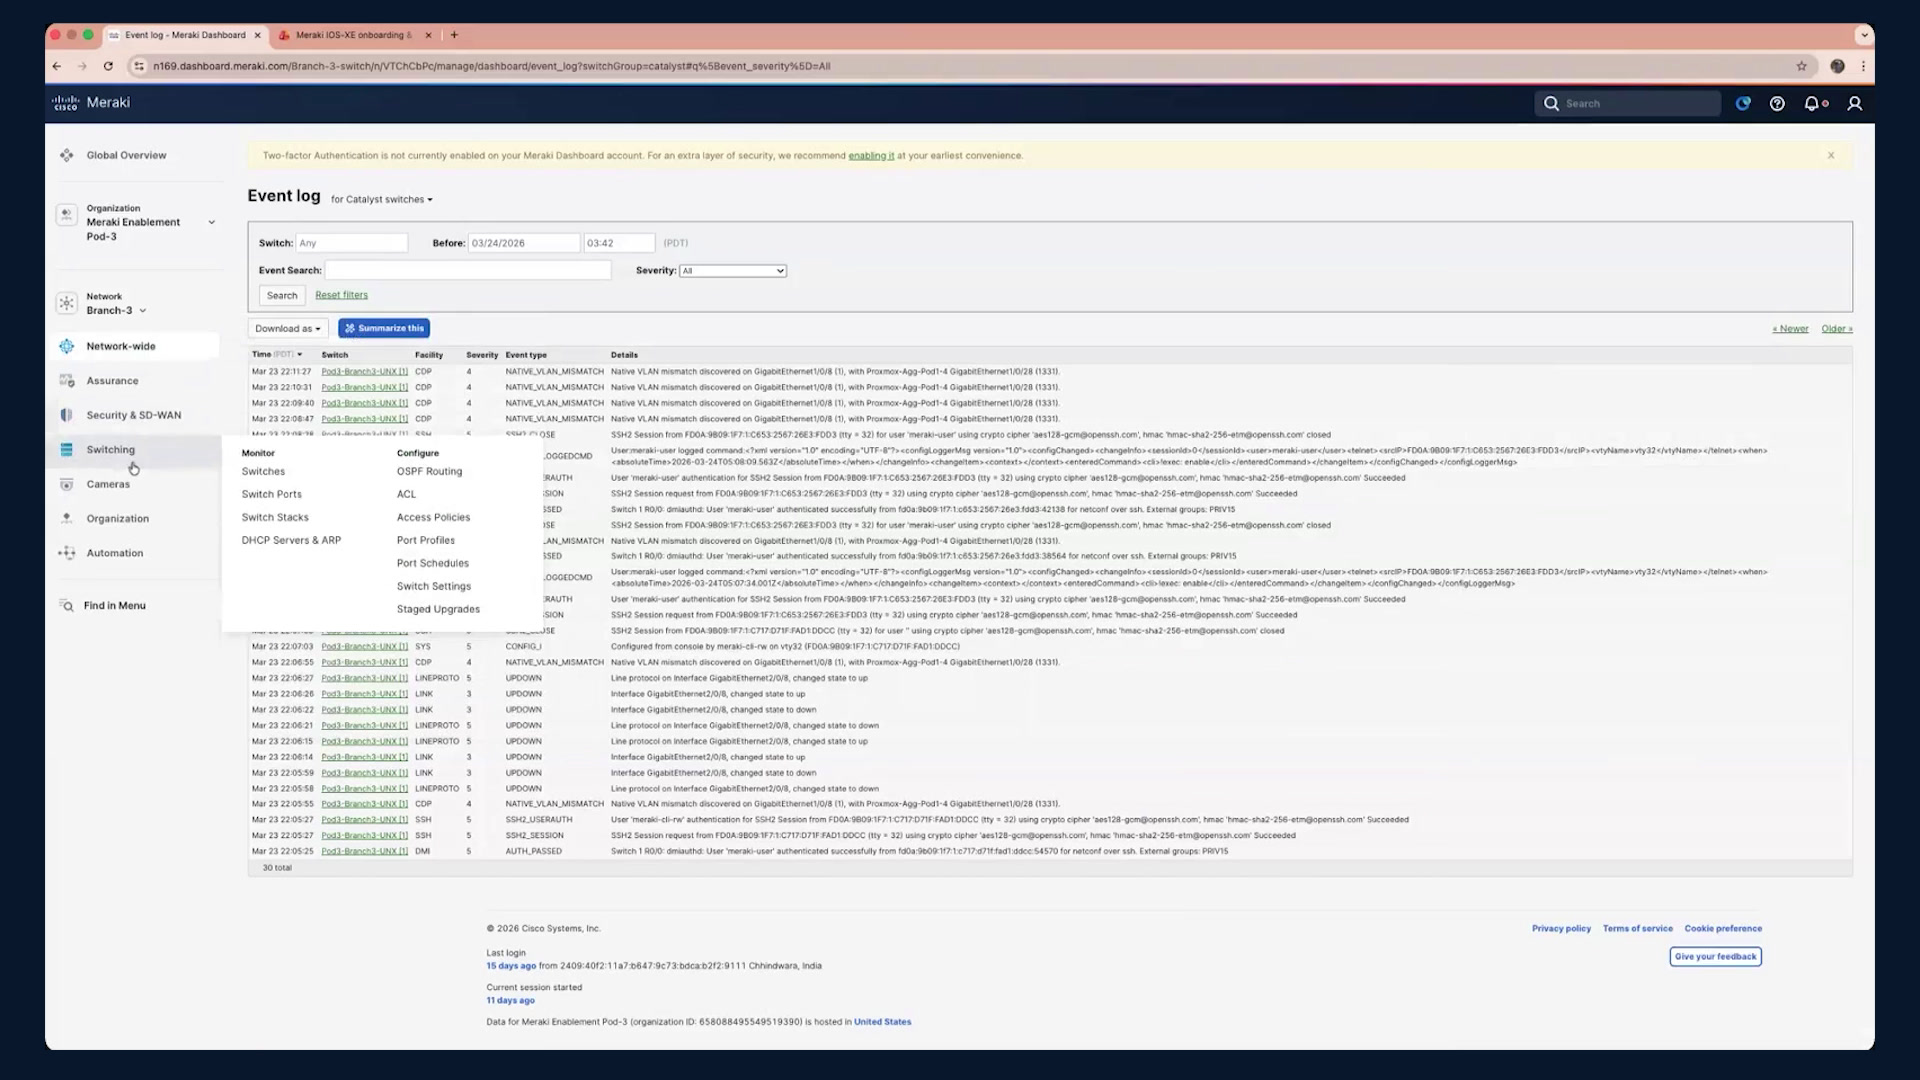This screenshot has height=1080, width=1920.
Task: Click the Summarize this button
Action: click(x=384, y=328)
